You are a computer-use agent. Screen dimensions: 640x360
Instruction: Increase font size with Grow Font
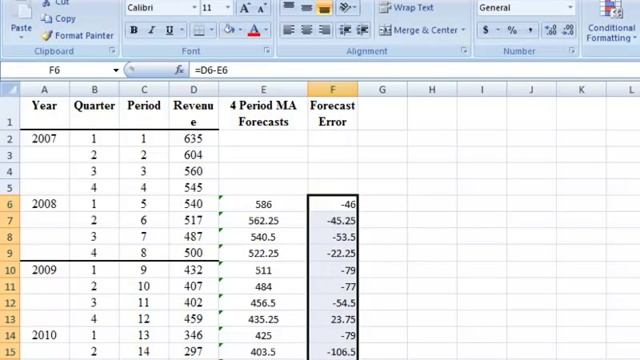pos(245,8)
